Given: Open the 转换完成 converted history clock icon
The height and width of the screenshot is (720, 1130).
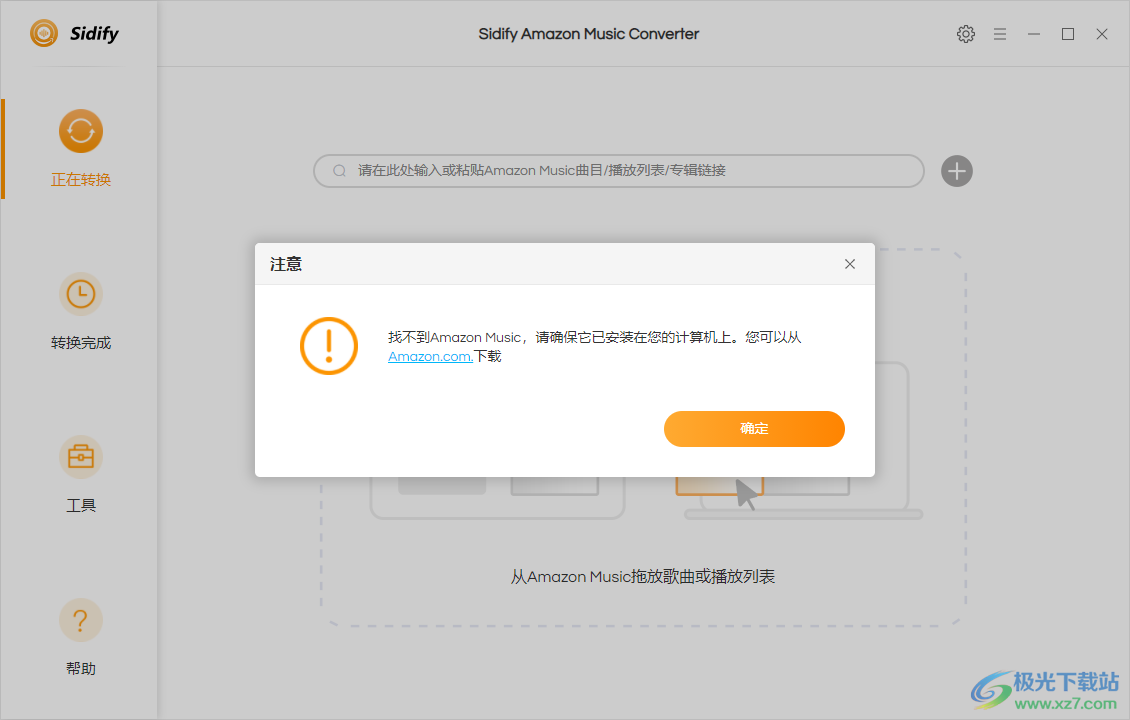Looking at the screenshot, I should click(81, 294).
